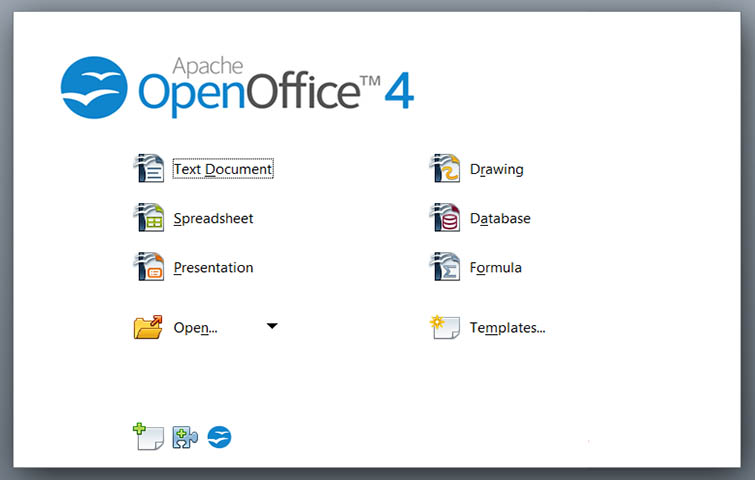Click the Database app icon
This screenshot has width=755, height=480.
(x=444, y=217)
